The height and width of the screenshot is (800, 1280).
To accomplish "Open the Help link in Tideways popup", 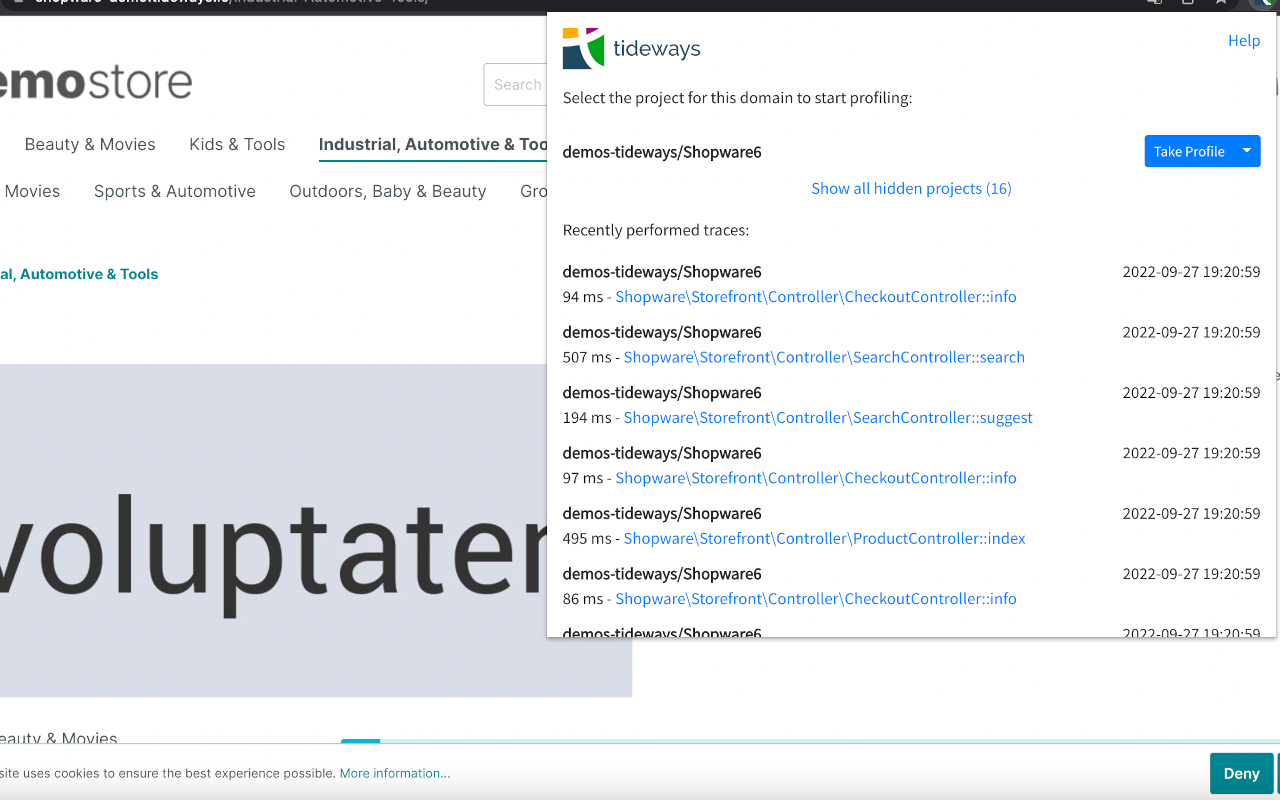I will (x=1244, y=41).
